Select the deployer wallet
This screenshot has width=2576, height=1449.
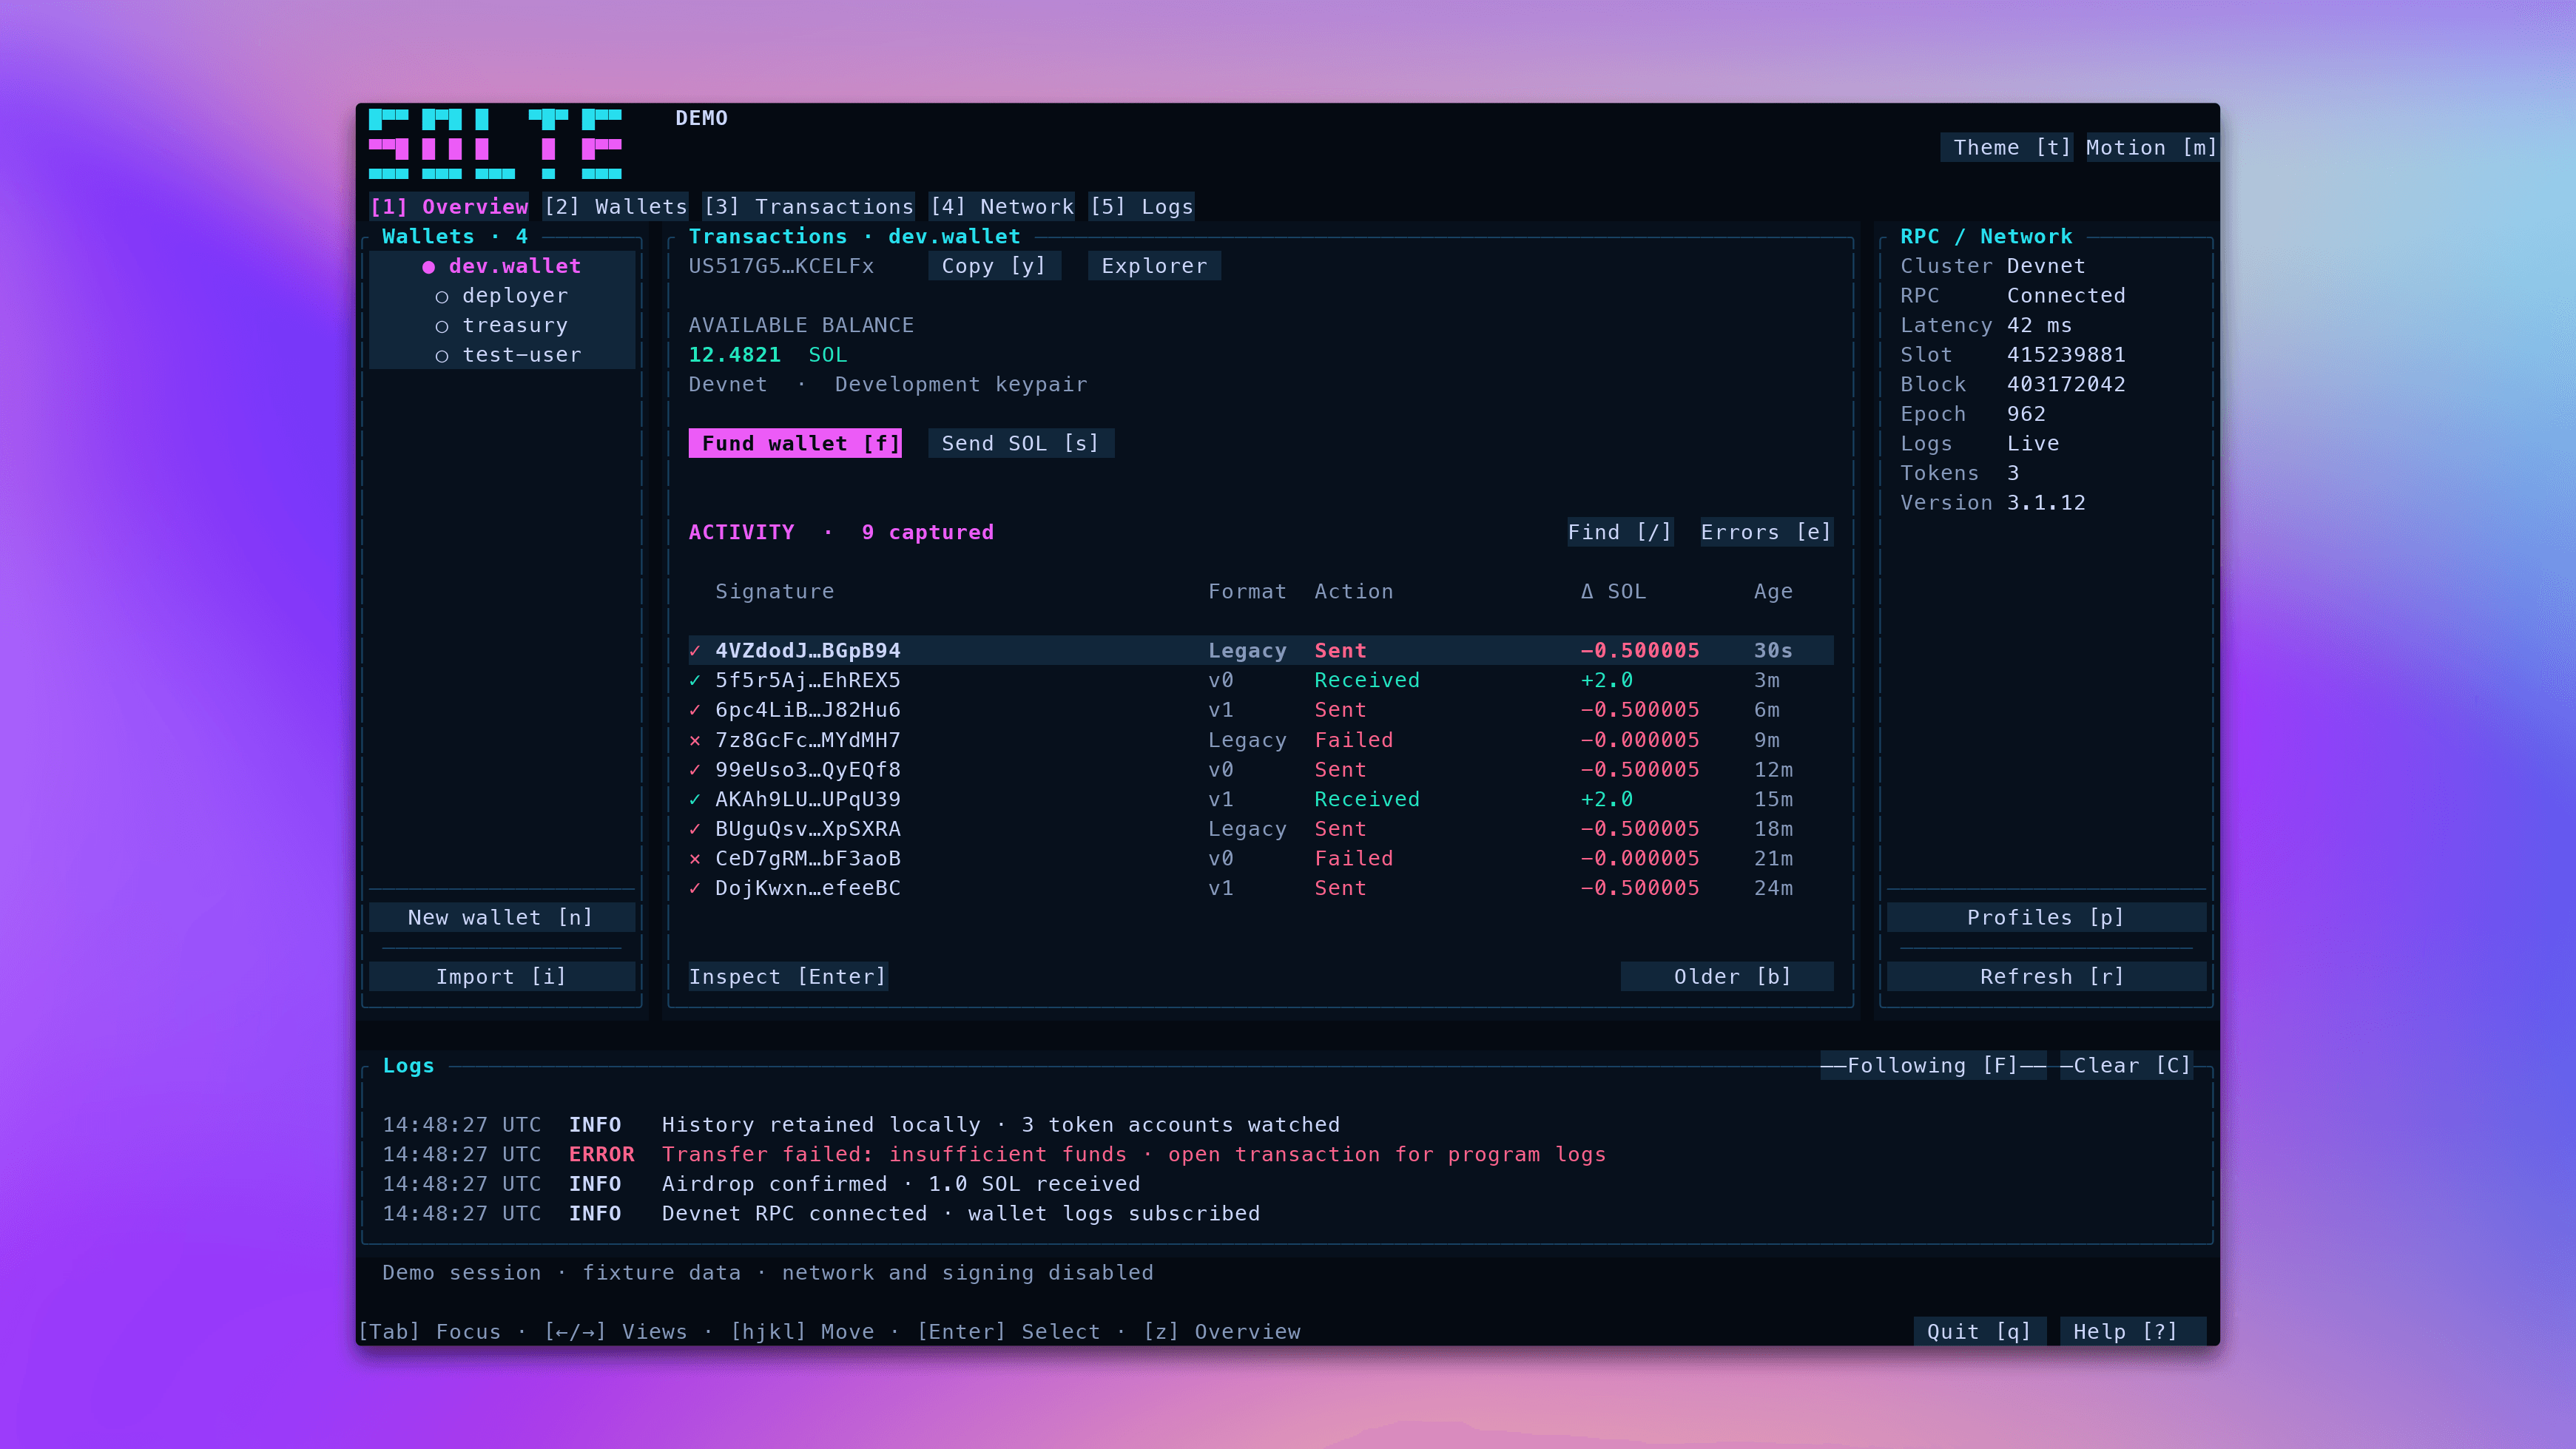[x=502, y=296]
